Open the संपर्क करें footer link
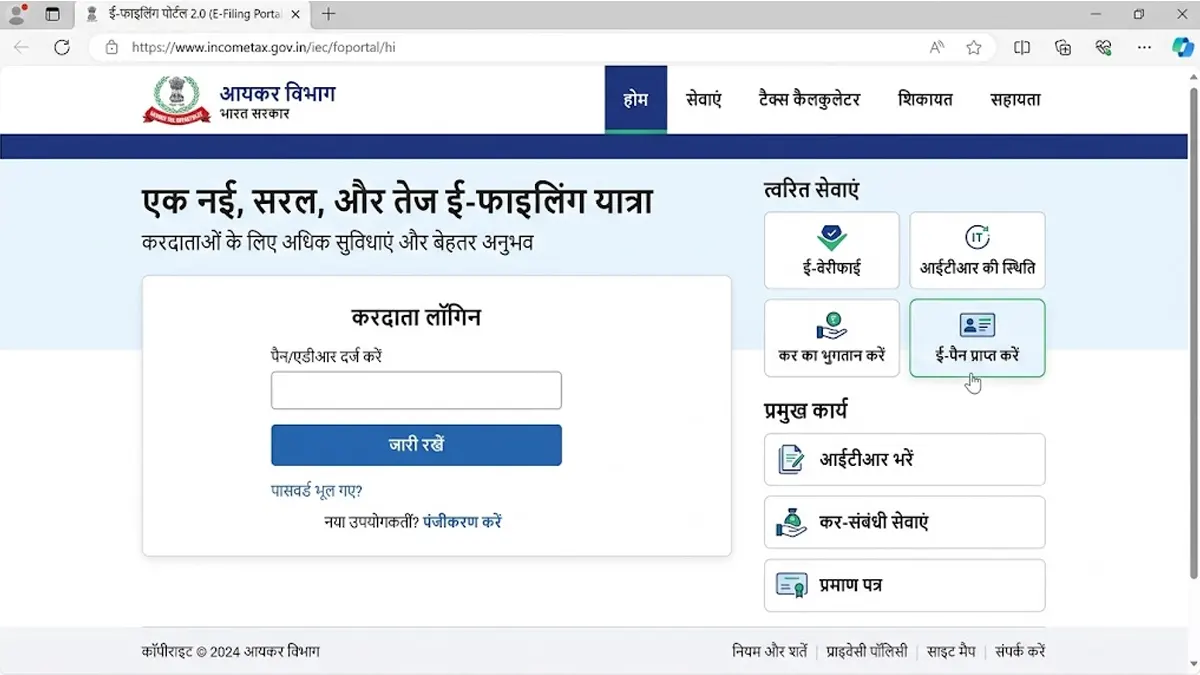 point(1020,651)
